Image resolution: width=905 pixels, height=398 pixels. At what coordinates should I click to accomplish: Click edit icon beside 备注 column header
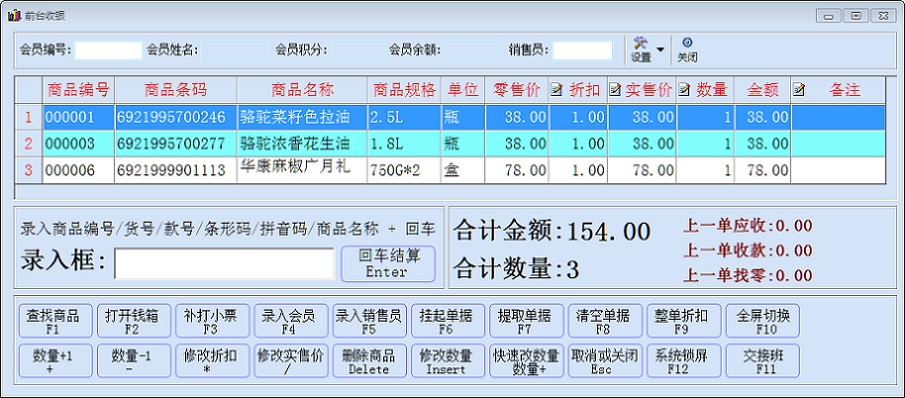(x=799, y=90)
